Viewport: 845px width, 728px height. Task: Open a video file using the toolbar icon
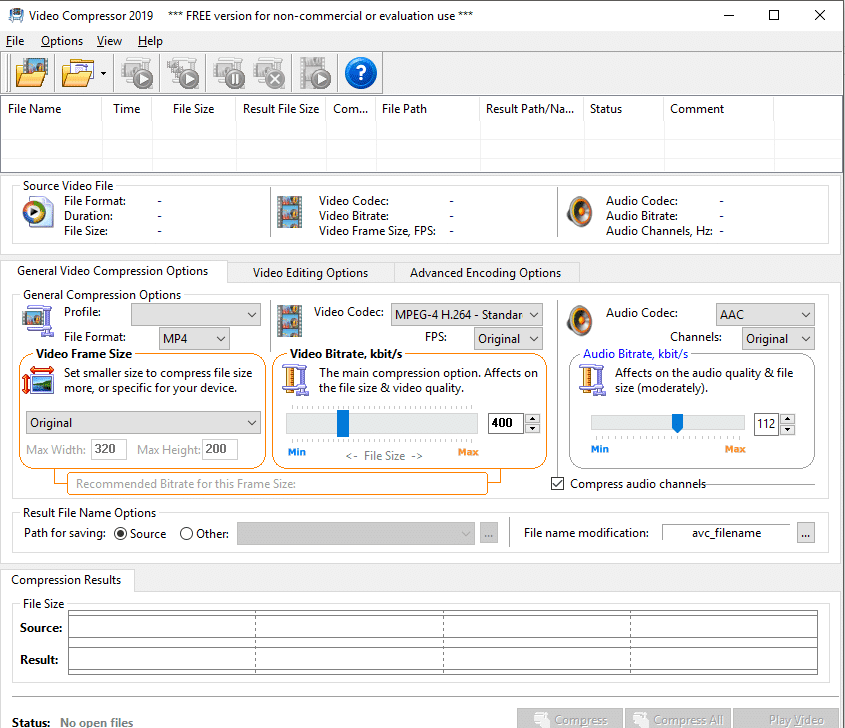(x=31, y=72)
